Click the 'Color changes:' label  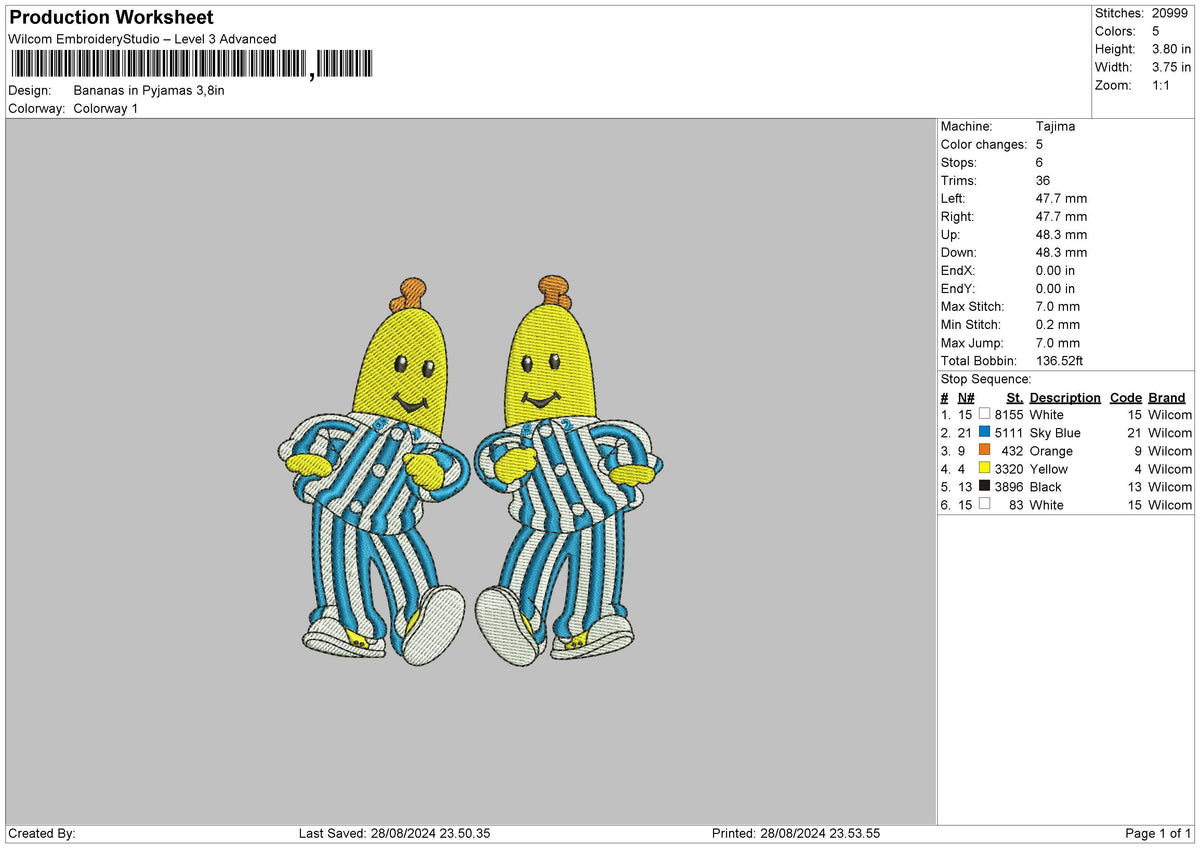[983, 144]
